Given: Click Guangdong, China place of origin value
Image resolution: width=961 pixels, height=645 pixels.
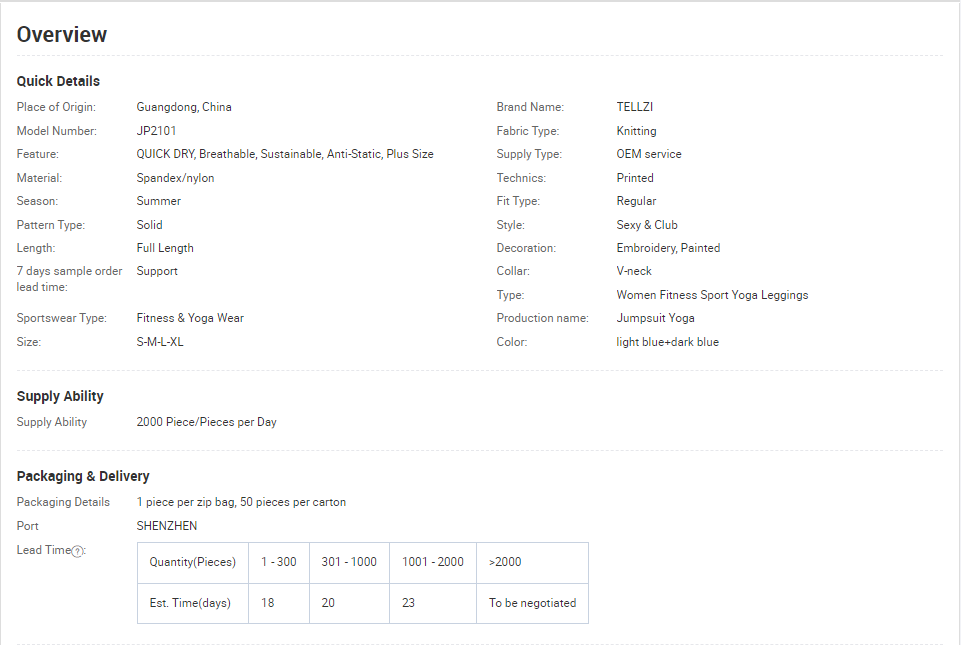Looking at the screenshot, I should tap(184, 107).
